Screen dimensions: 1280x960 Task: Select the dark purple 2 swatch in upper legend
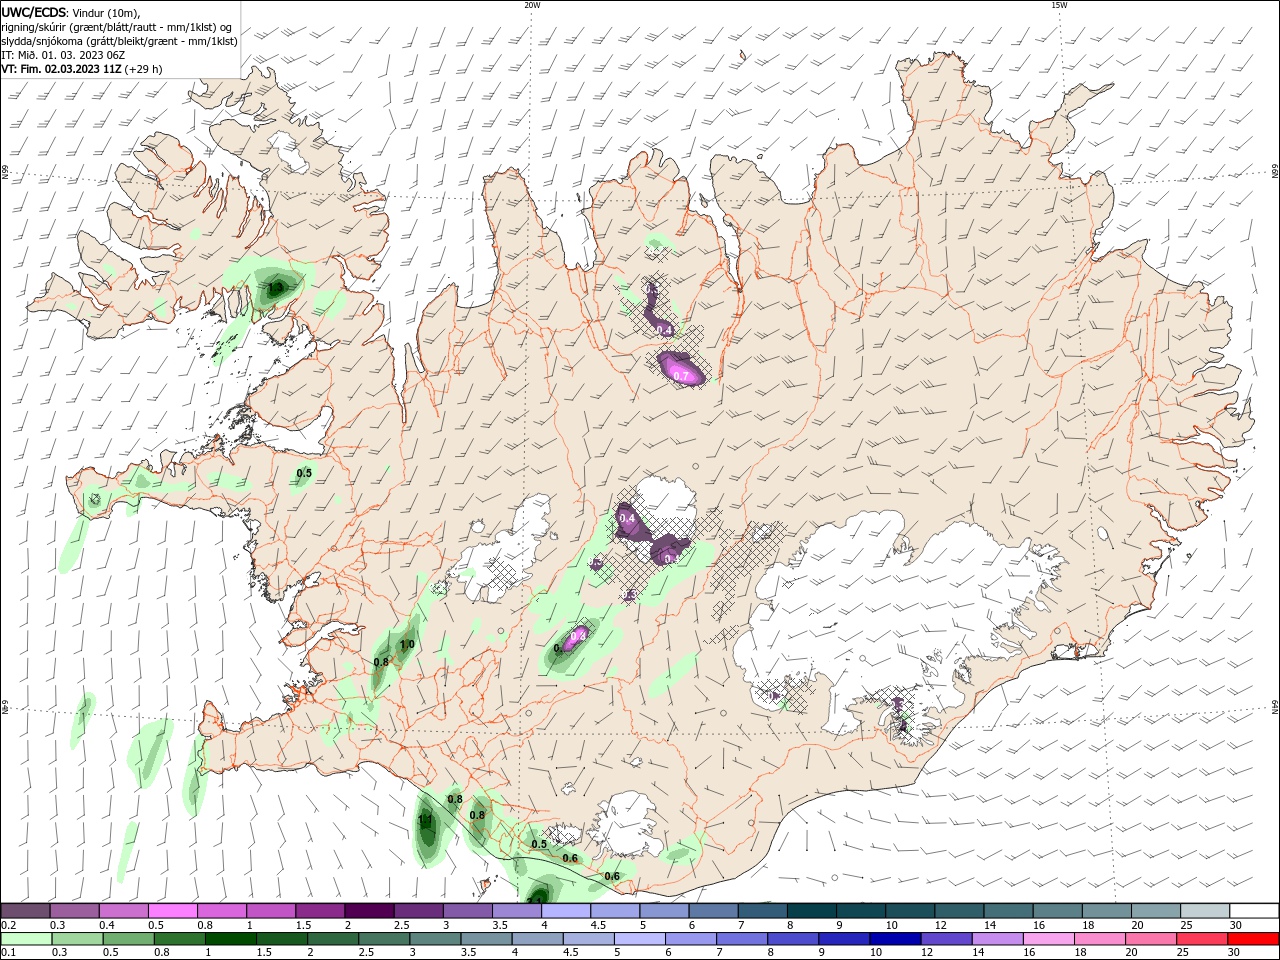tap(370, 911)
